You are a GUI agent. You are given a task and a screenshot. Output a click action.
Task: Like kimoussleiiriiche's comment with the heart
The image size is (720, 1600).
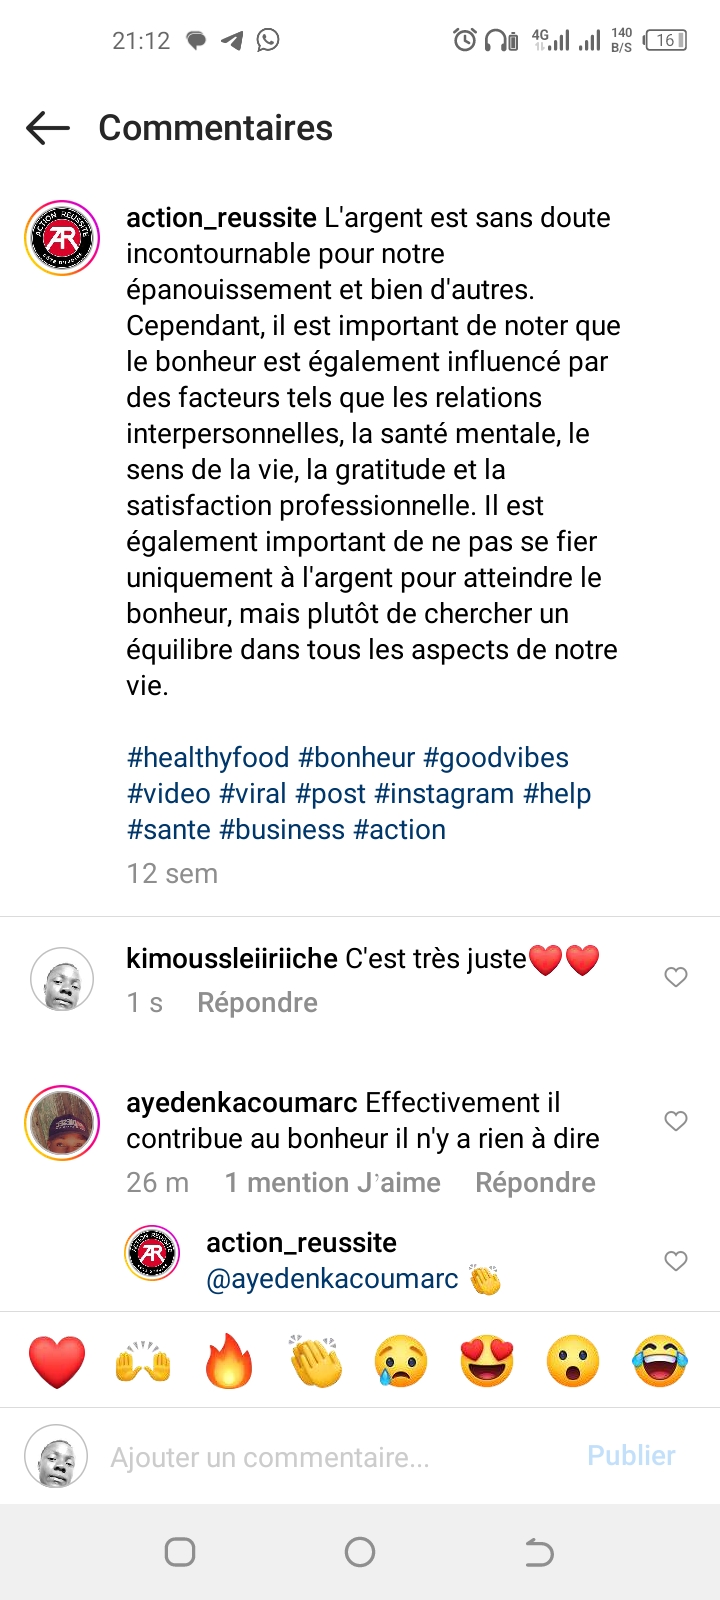(676, 977)
